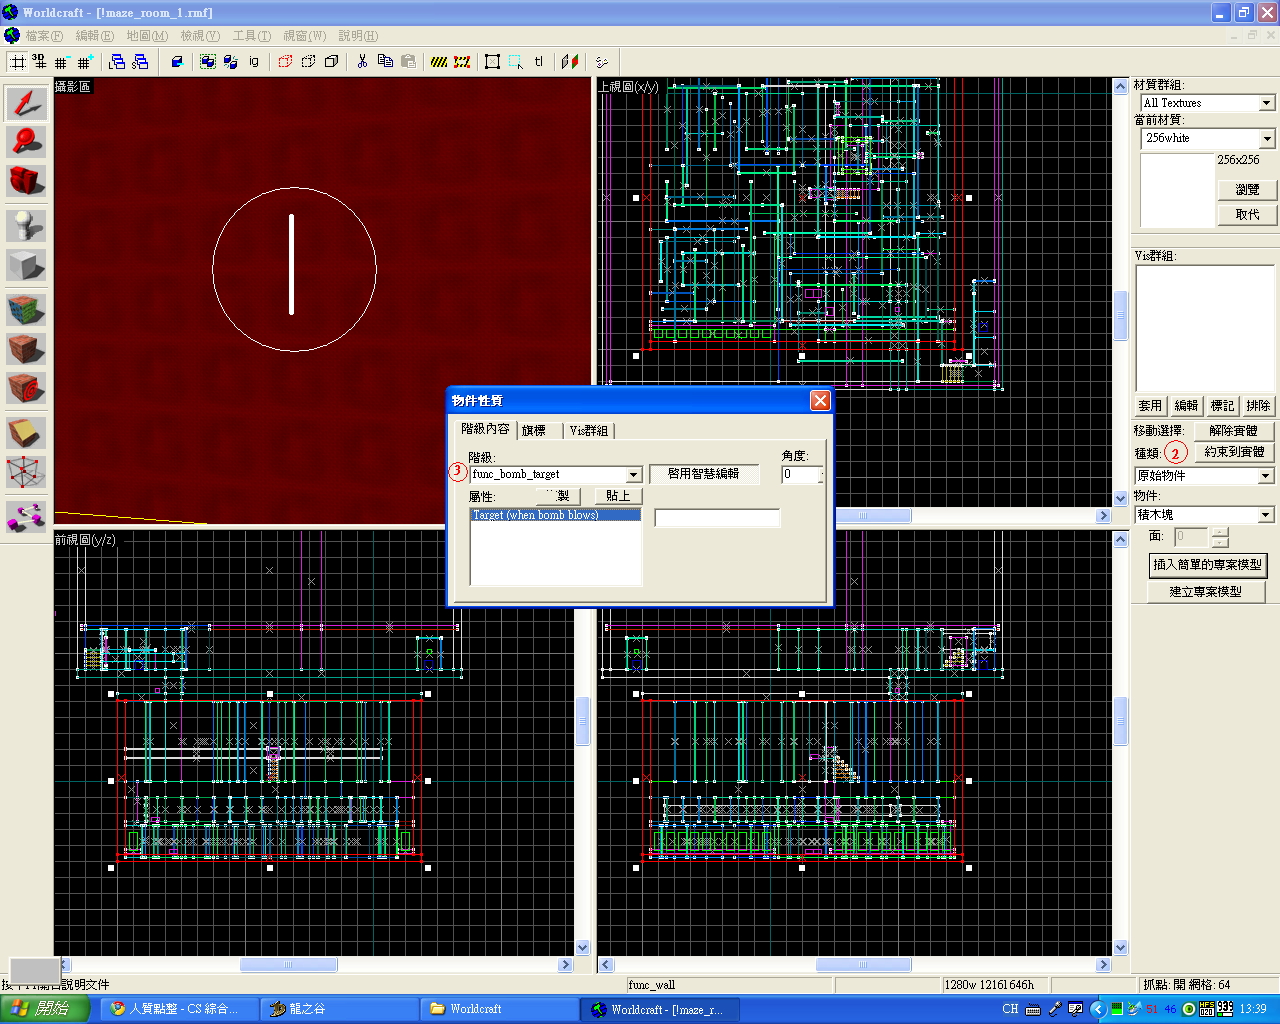Select the Clipping tool

tap(27, 433)
